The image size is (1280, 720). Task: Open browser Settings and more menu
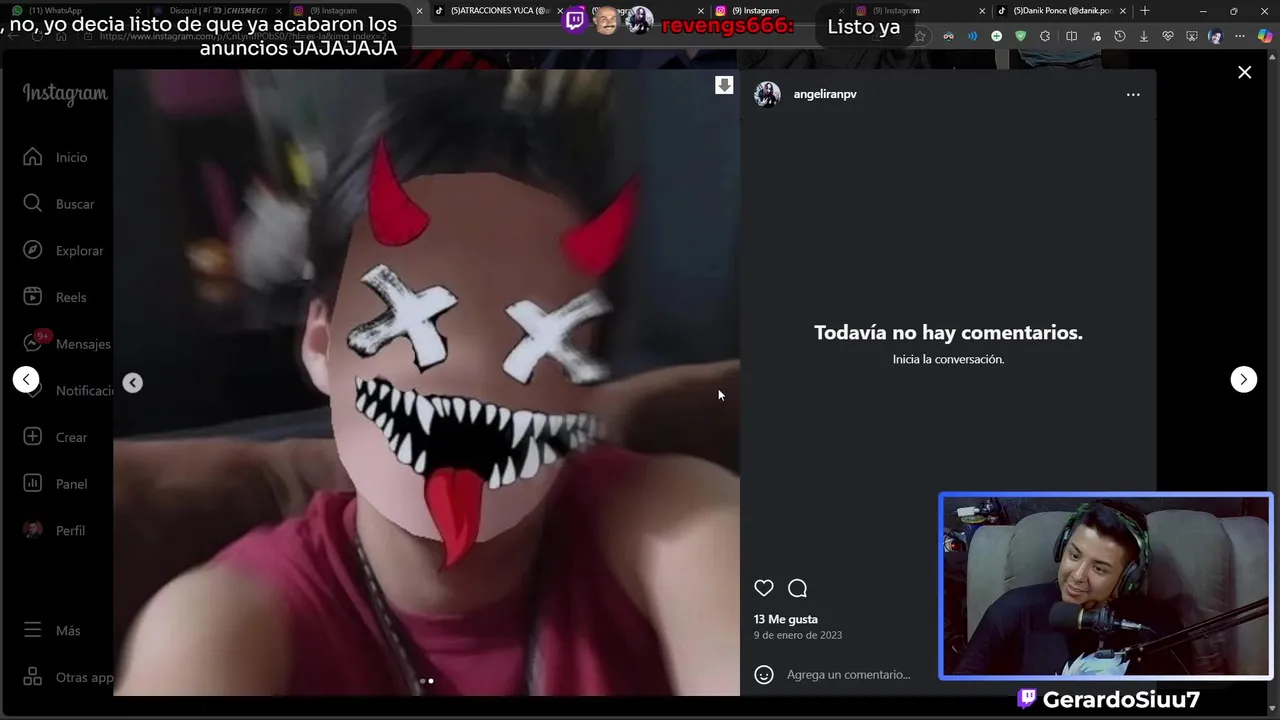click(x=1240, y=36)
